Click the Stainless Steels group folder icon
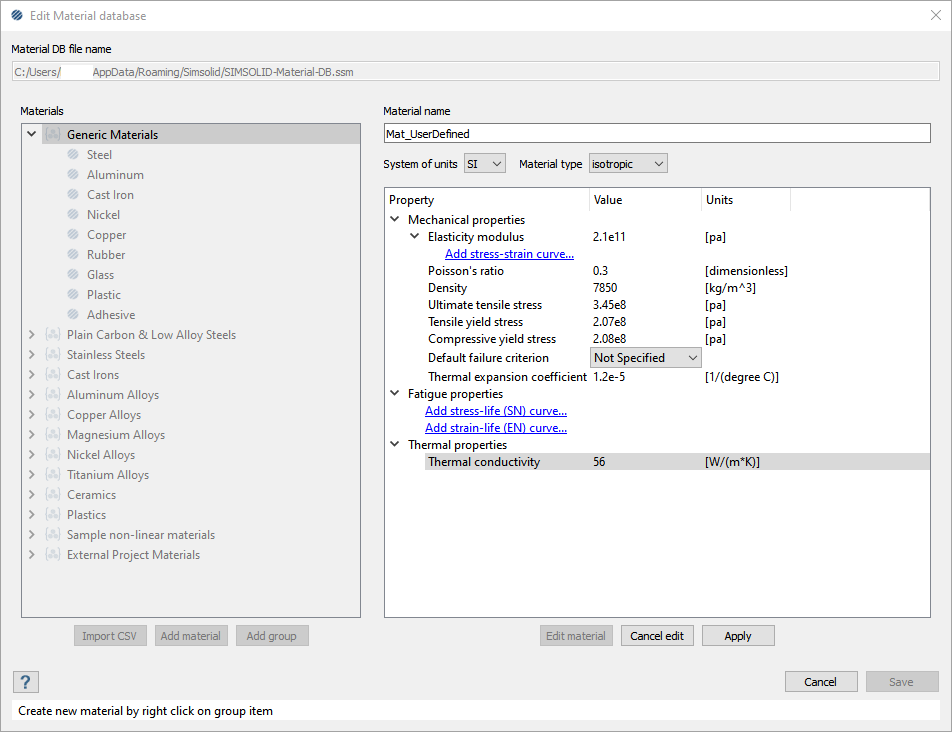952x732 pixels. click(53, 355)
